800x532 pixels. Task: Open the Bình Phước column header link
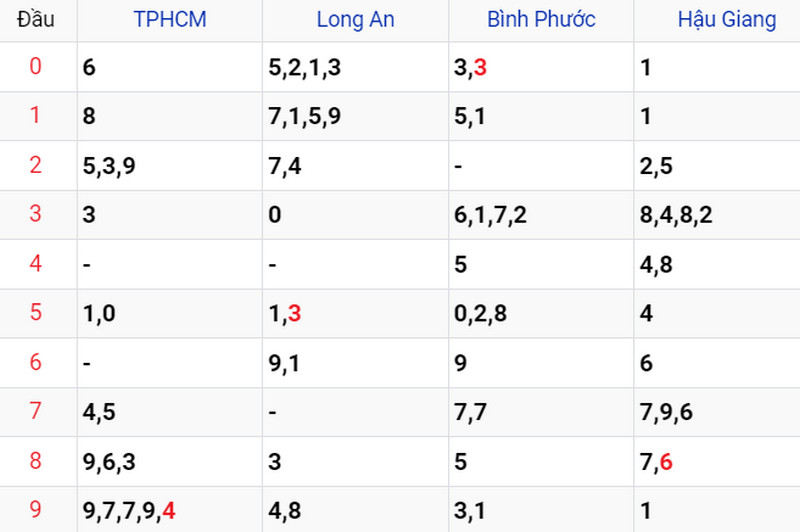tap(541, 19)
